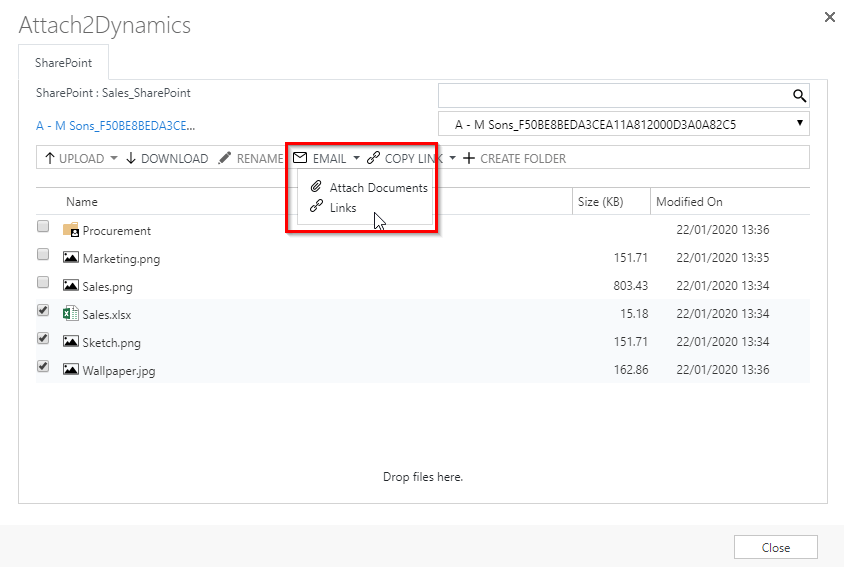This screenshot has width=844, height=567.
Task: Click the Upload label in the toolbar
Action: click(x=81, y=159)
